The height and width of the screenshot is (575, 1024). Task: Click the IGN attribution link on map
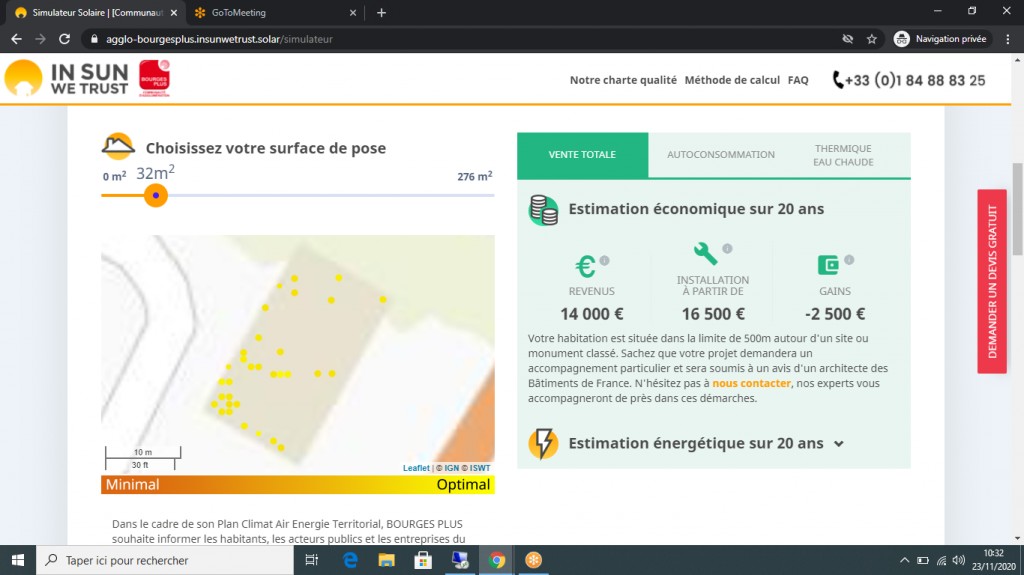(452, 468)
